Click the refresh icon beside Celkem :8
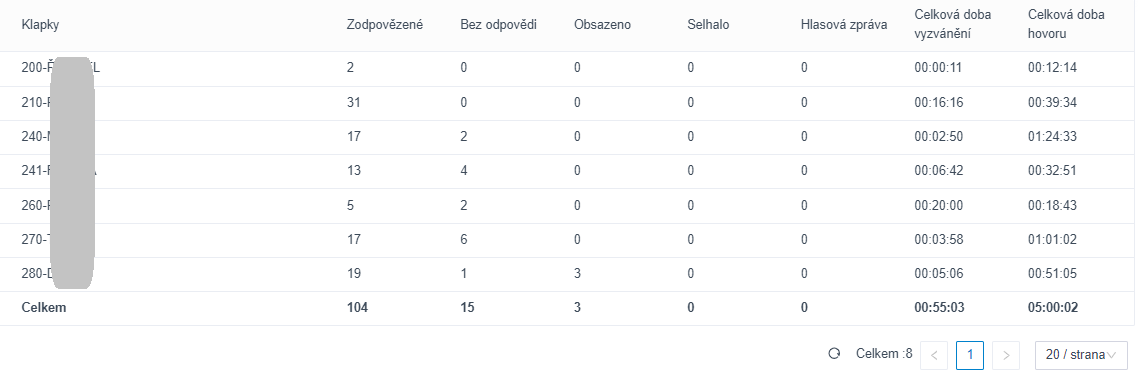Image resolution: width=1138 pixels, height=379 pixels. tap(834, 354)
